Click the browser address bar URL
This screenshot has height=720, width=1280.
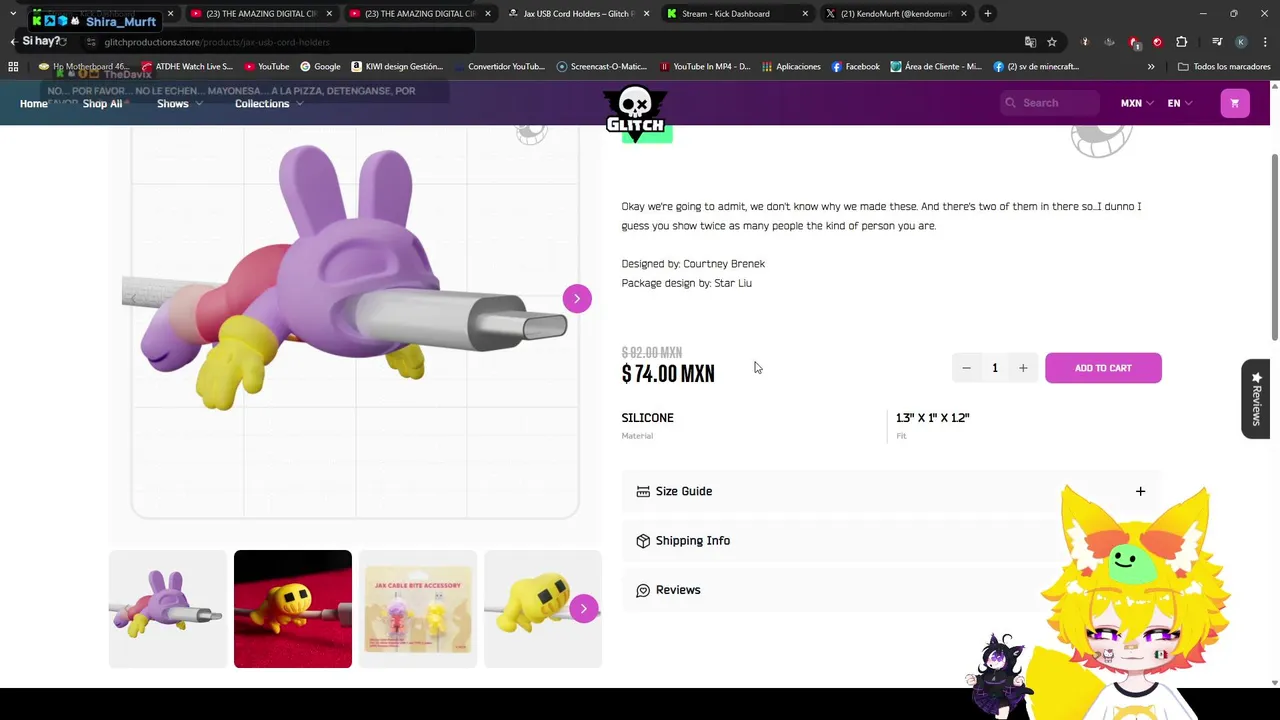(216, 42)
